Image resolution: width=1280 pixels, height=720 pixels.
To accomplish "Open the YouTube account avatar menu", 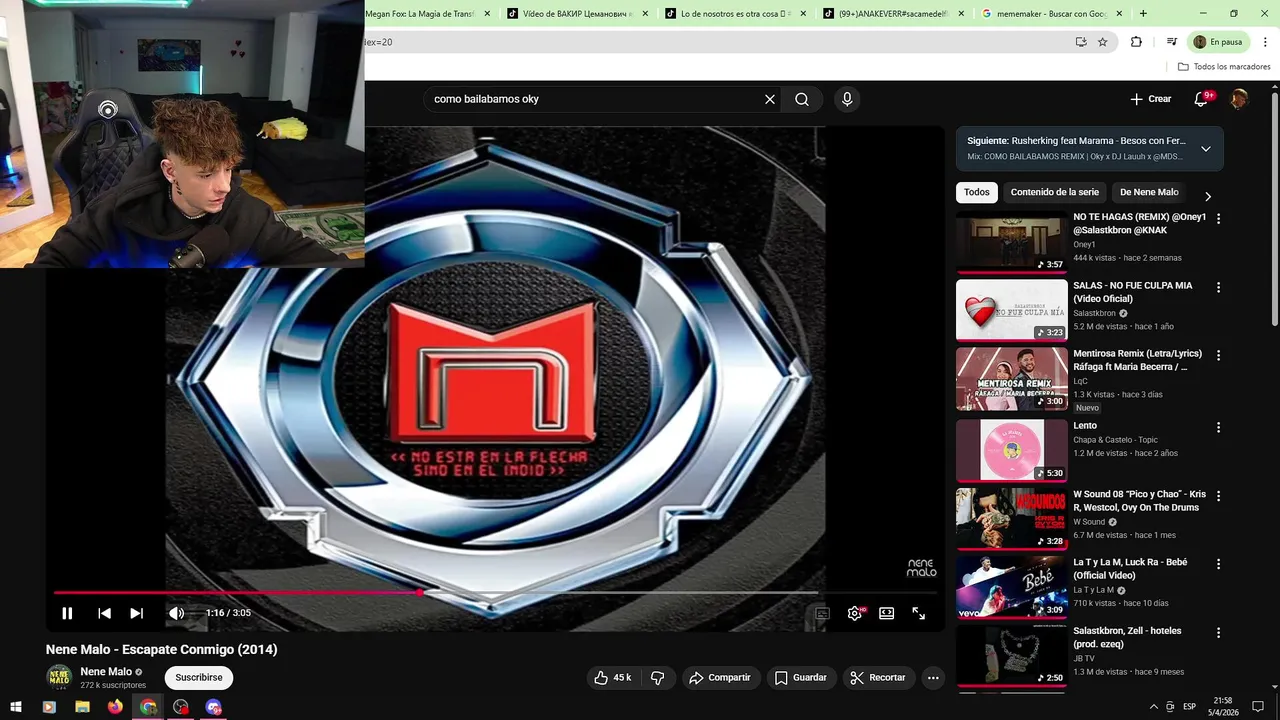I will pos(1239,99).
